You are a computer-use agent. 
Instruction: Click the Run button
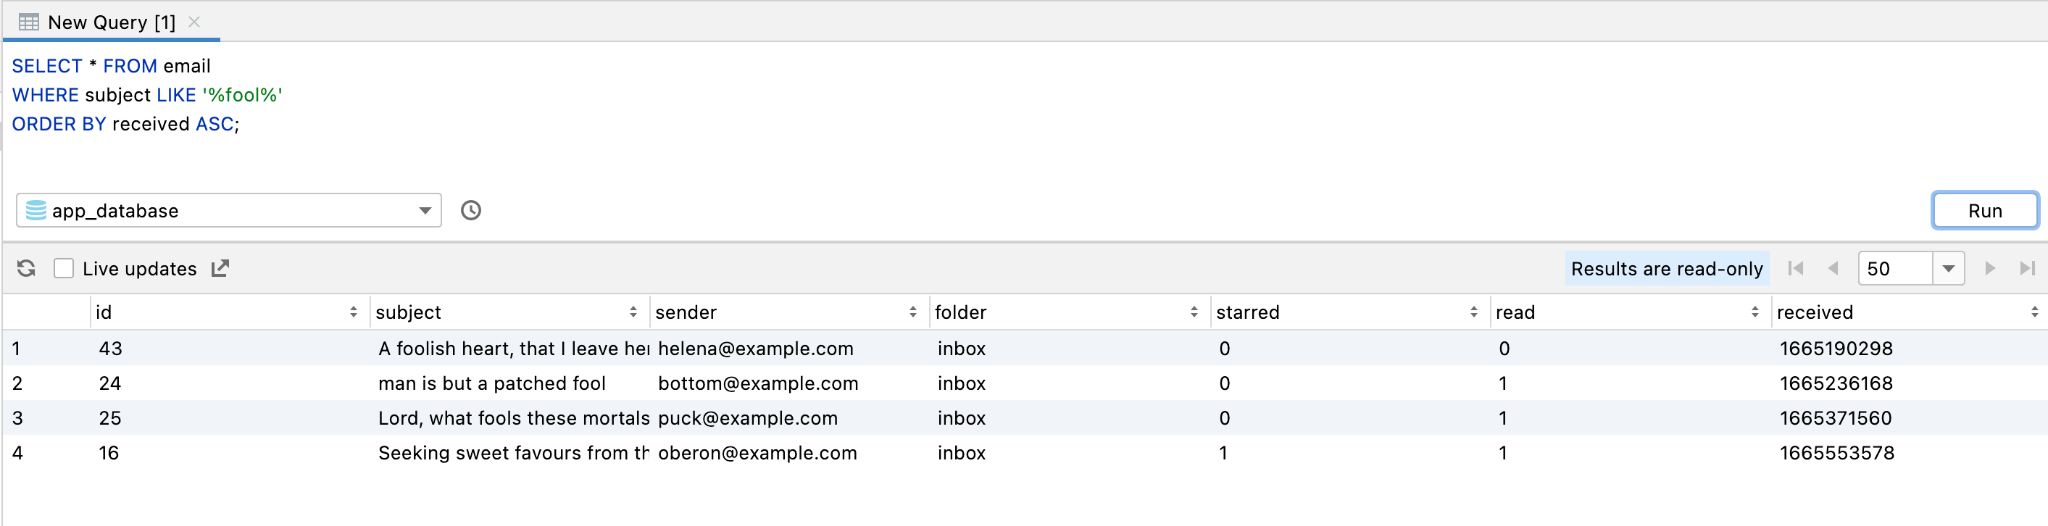(x=1984, y=210)
